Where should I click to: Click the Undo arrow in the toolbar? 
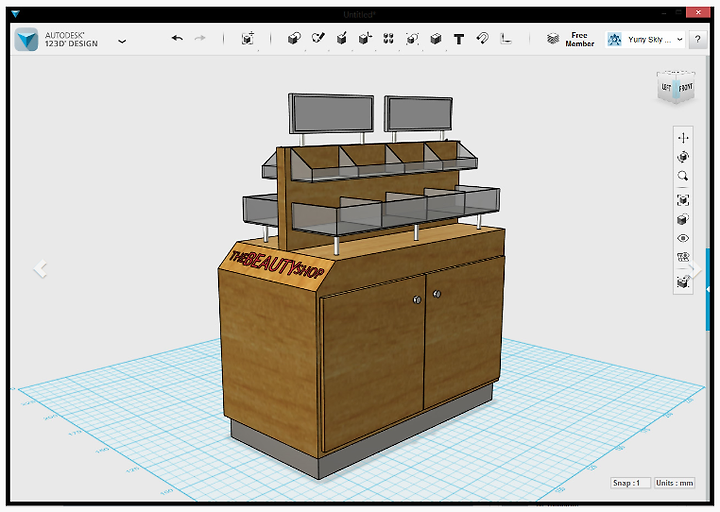(177, 39)
